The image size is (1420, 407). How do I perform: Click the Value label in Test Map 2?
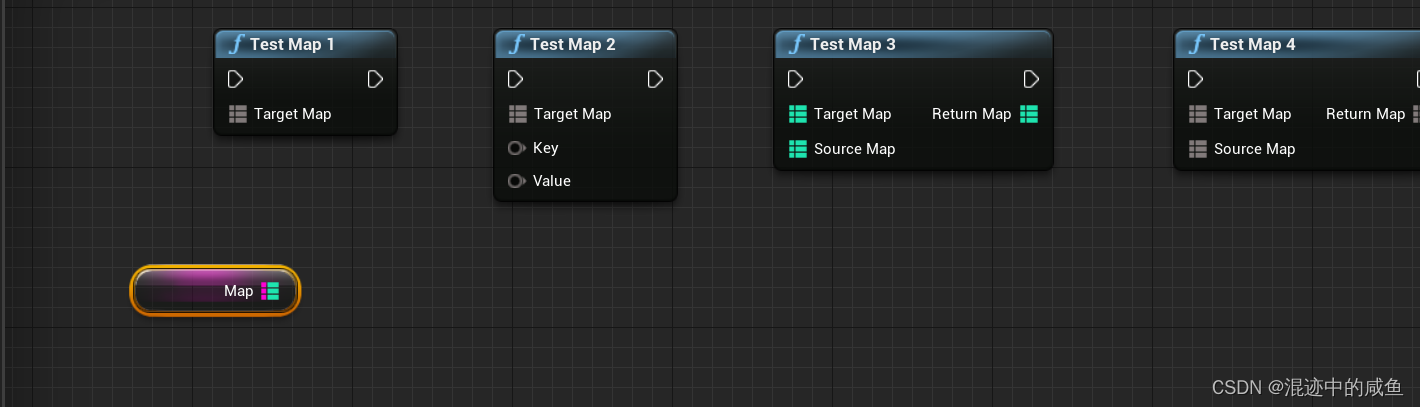tap(552, 181)
